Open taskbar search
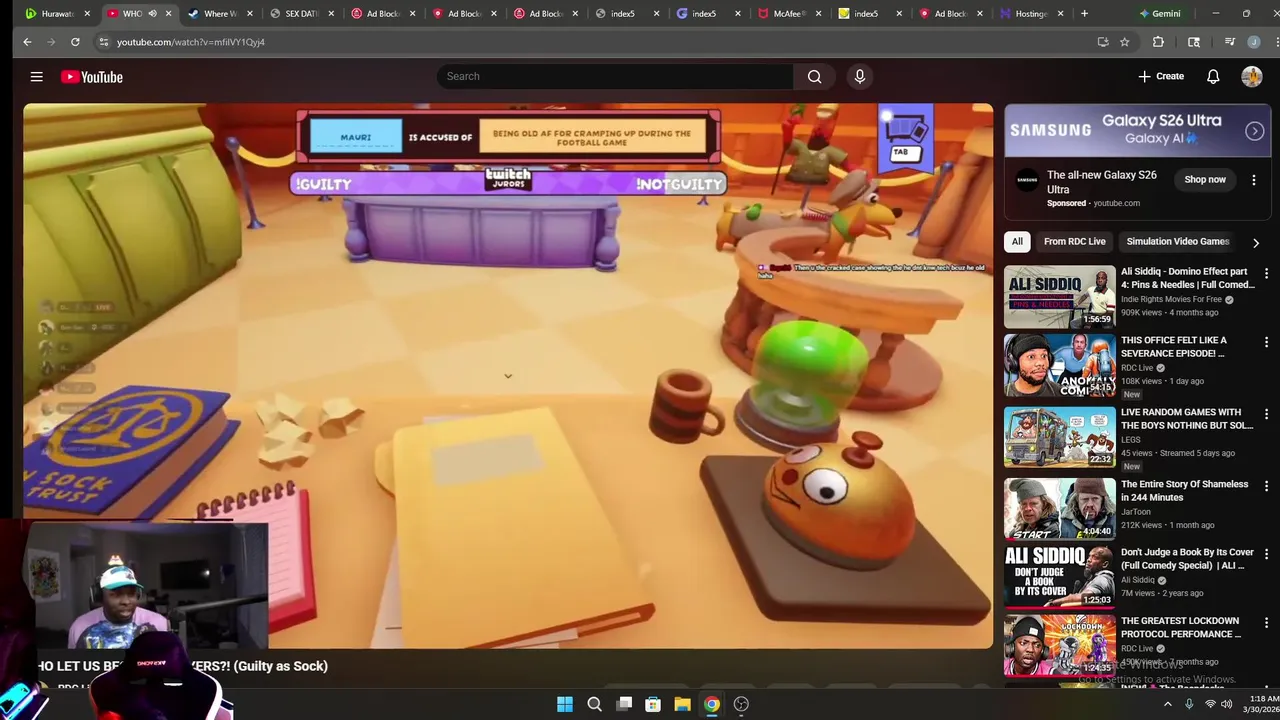Viewport: 1280px width, 720px height. click(x=594, y=704)
